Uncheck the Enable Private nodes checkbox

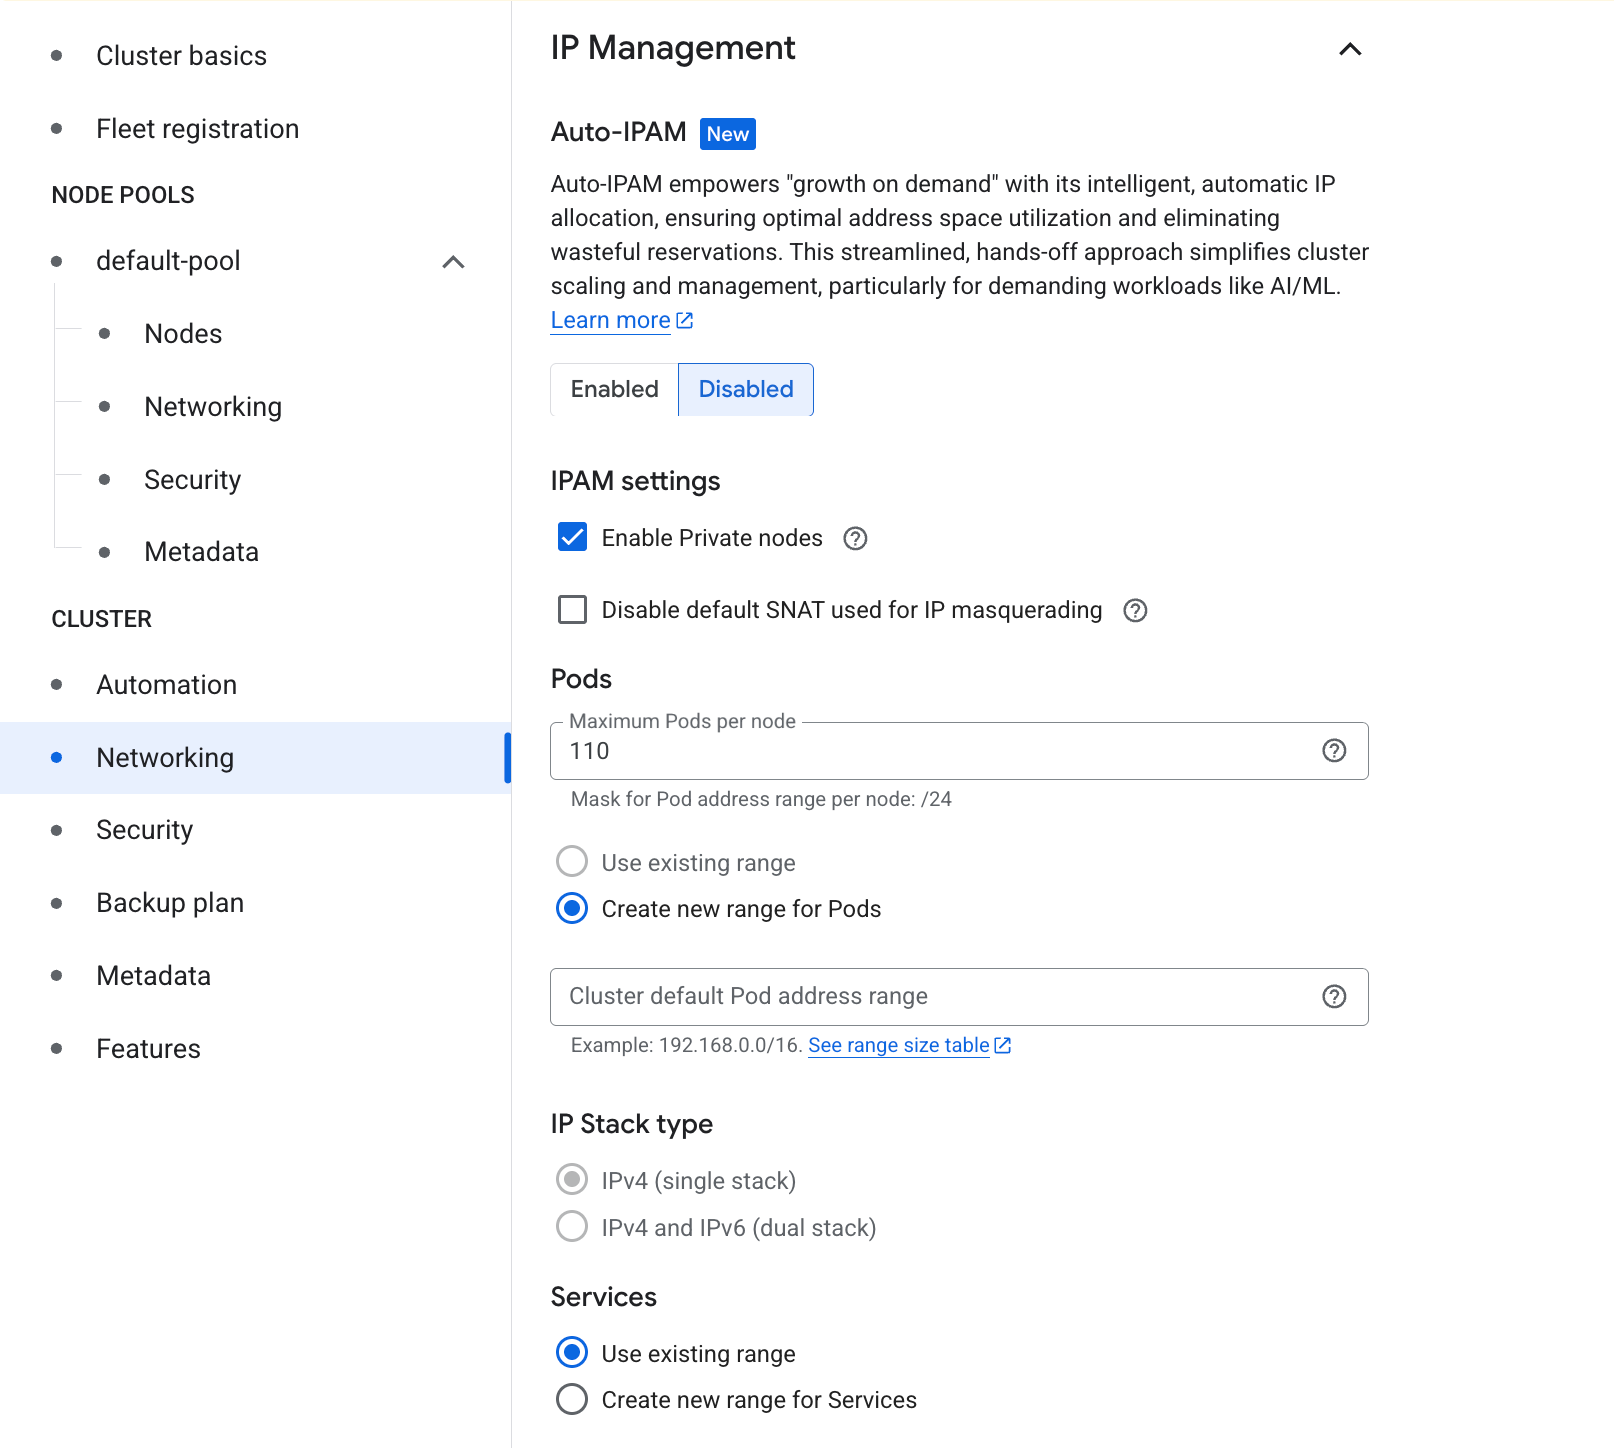pyautogui.click(x=573, y=538)
